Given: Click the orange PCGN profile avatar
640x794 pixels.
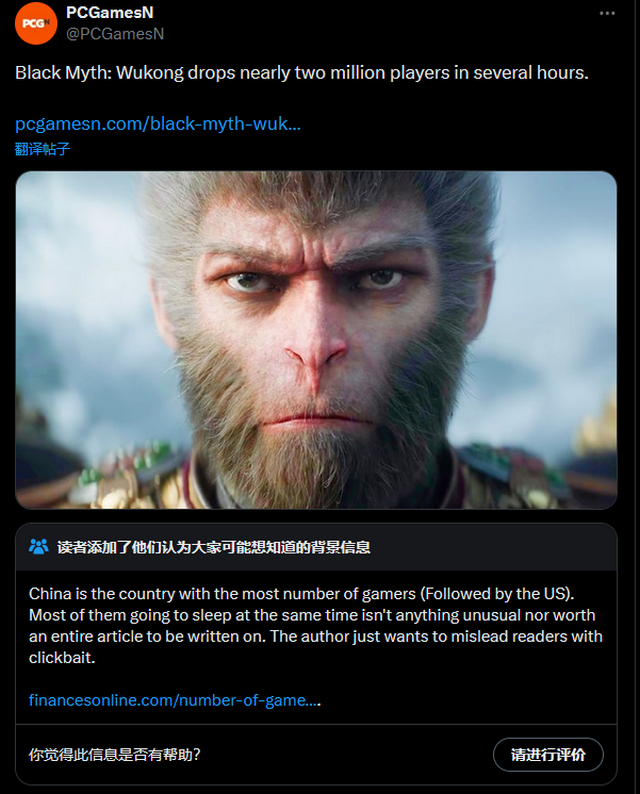Looking at the screenshot, I should (x=36, y=23).
